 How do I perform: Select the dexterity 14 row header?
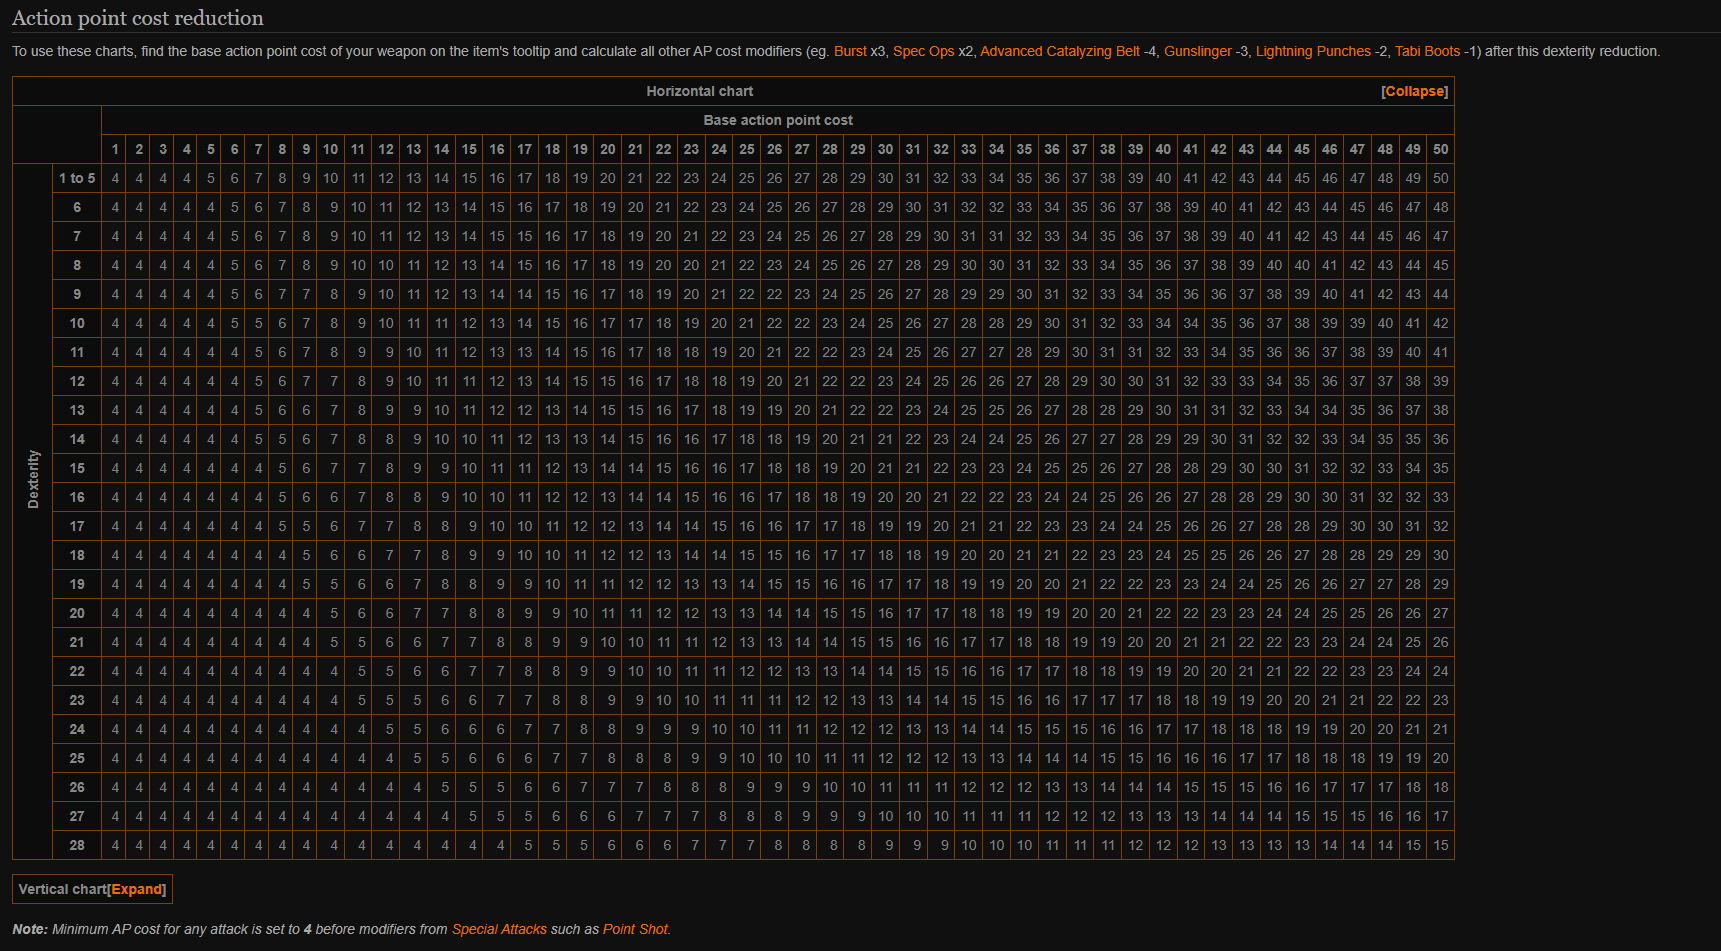(x=77, y=439)
